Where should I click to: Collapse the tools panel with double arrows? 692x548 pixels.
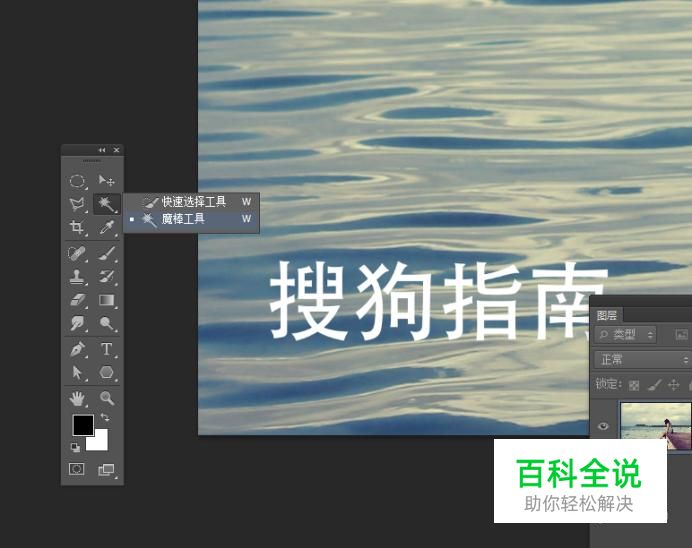[102, 150]
